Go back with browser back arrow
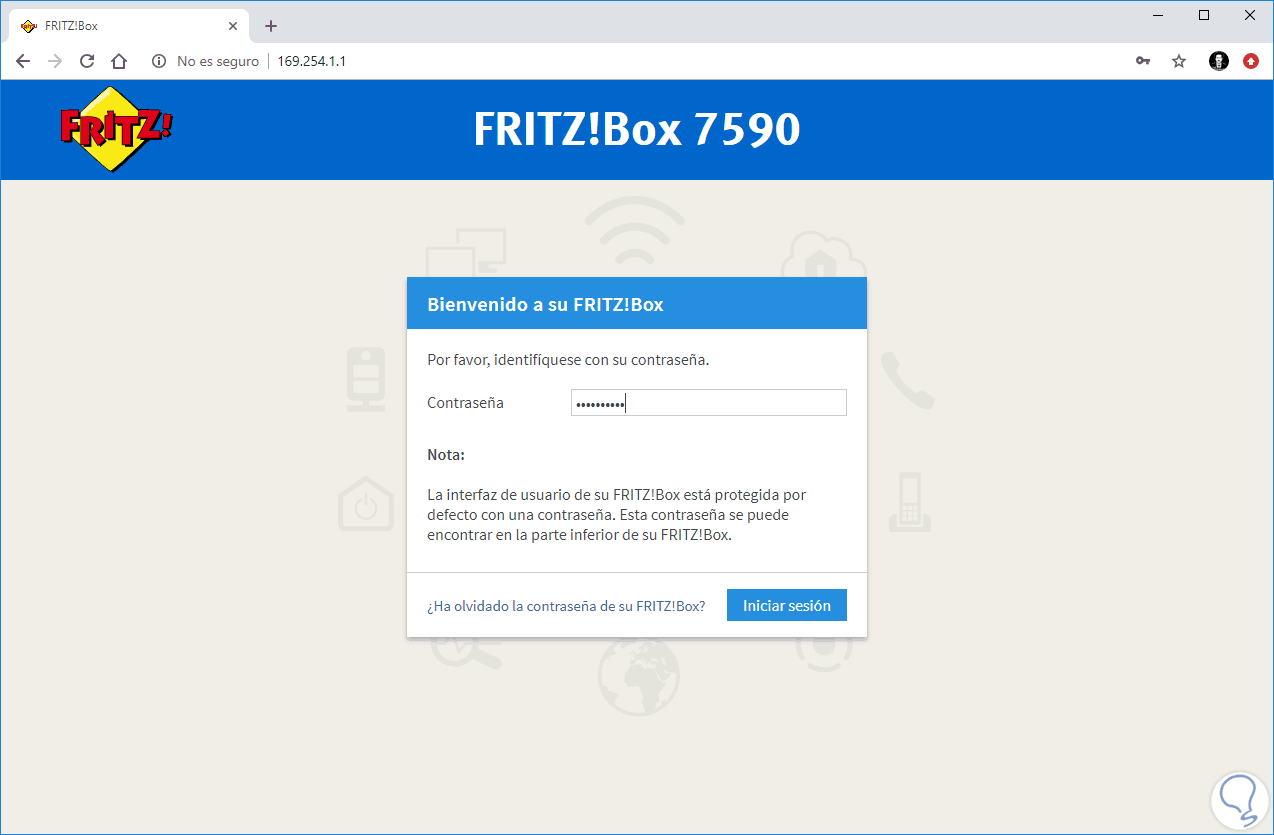1274x835 pixels. pos(23,61)
